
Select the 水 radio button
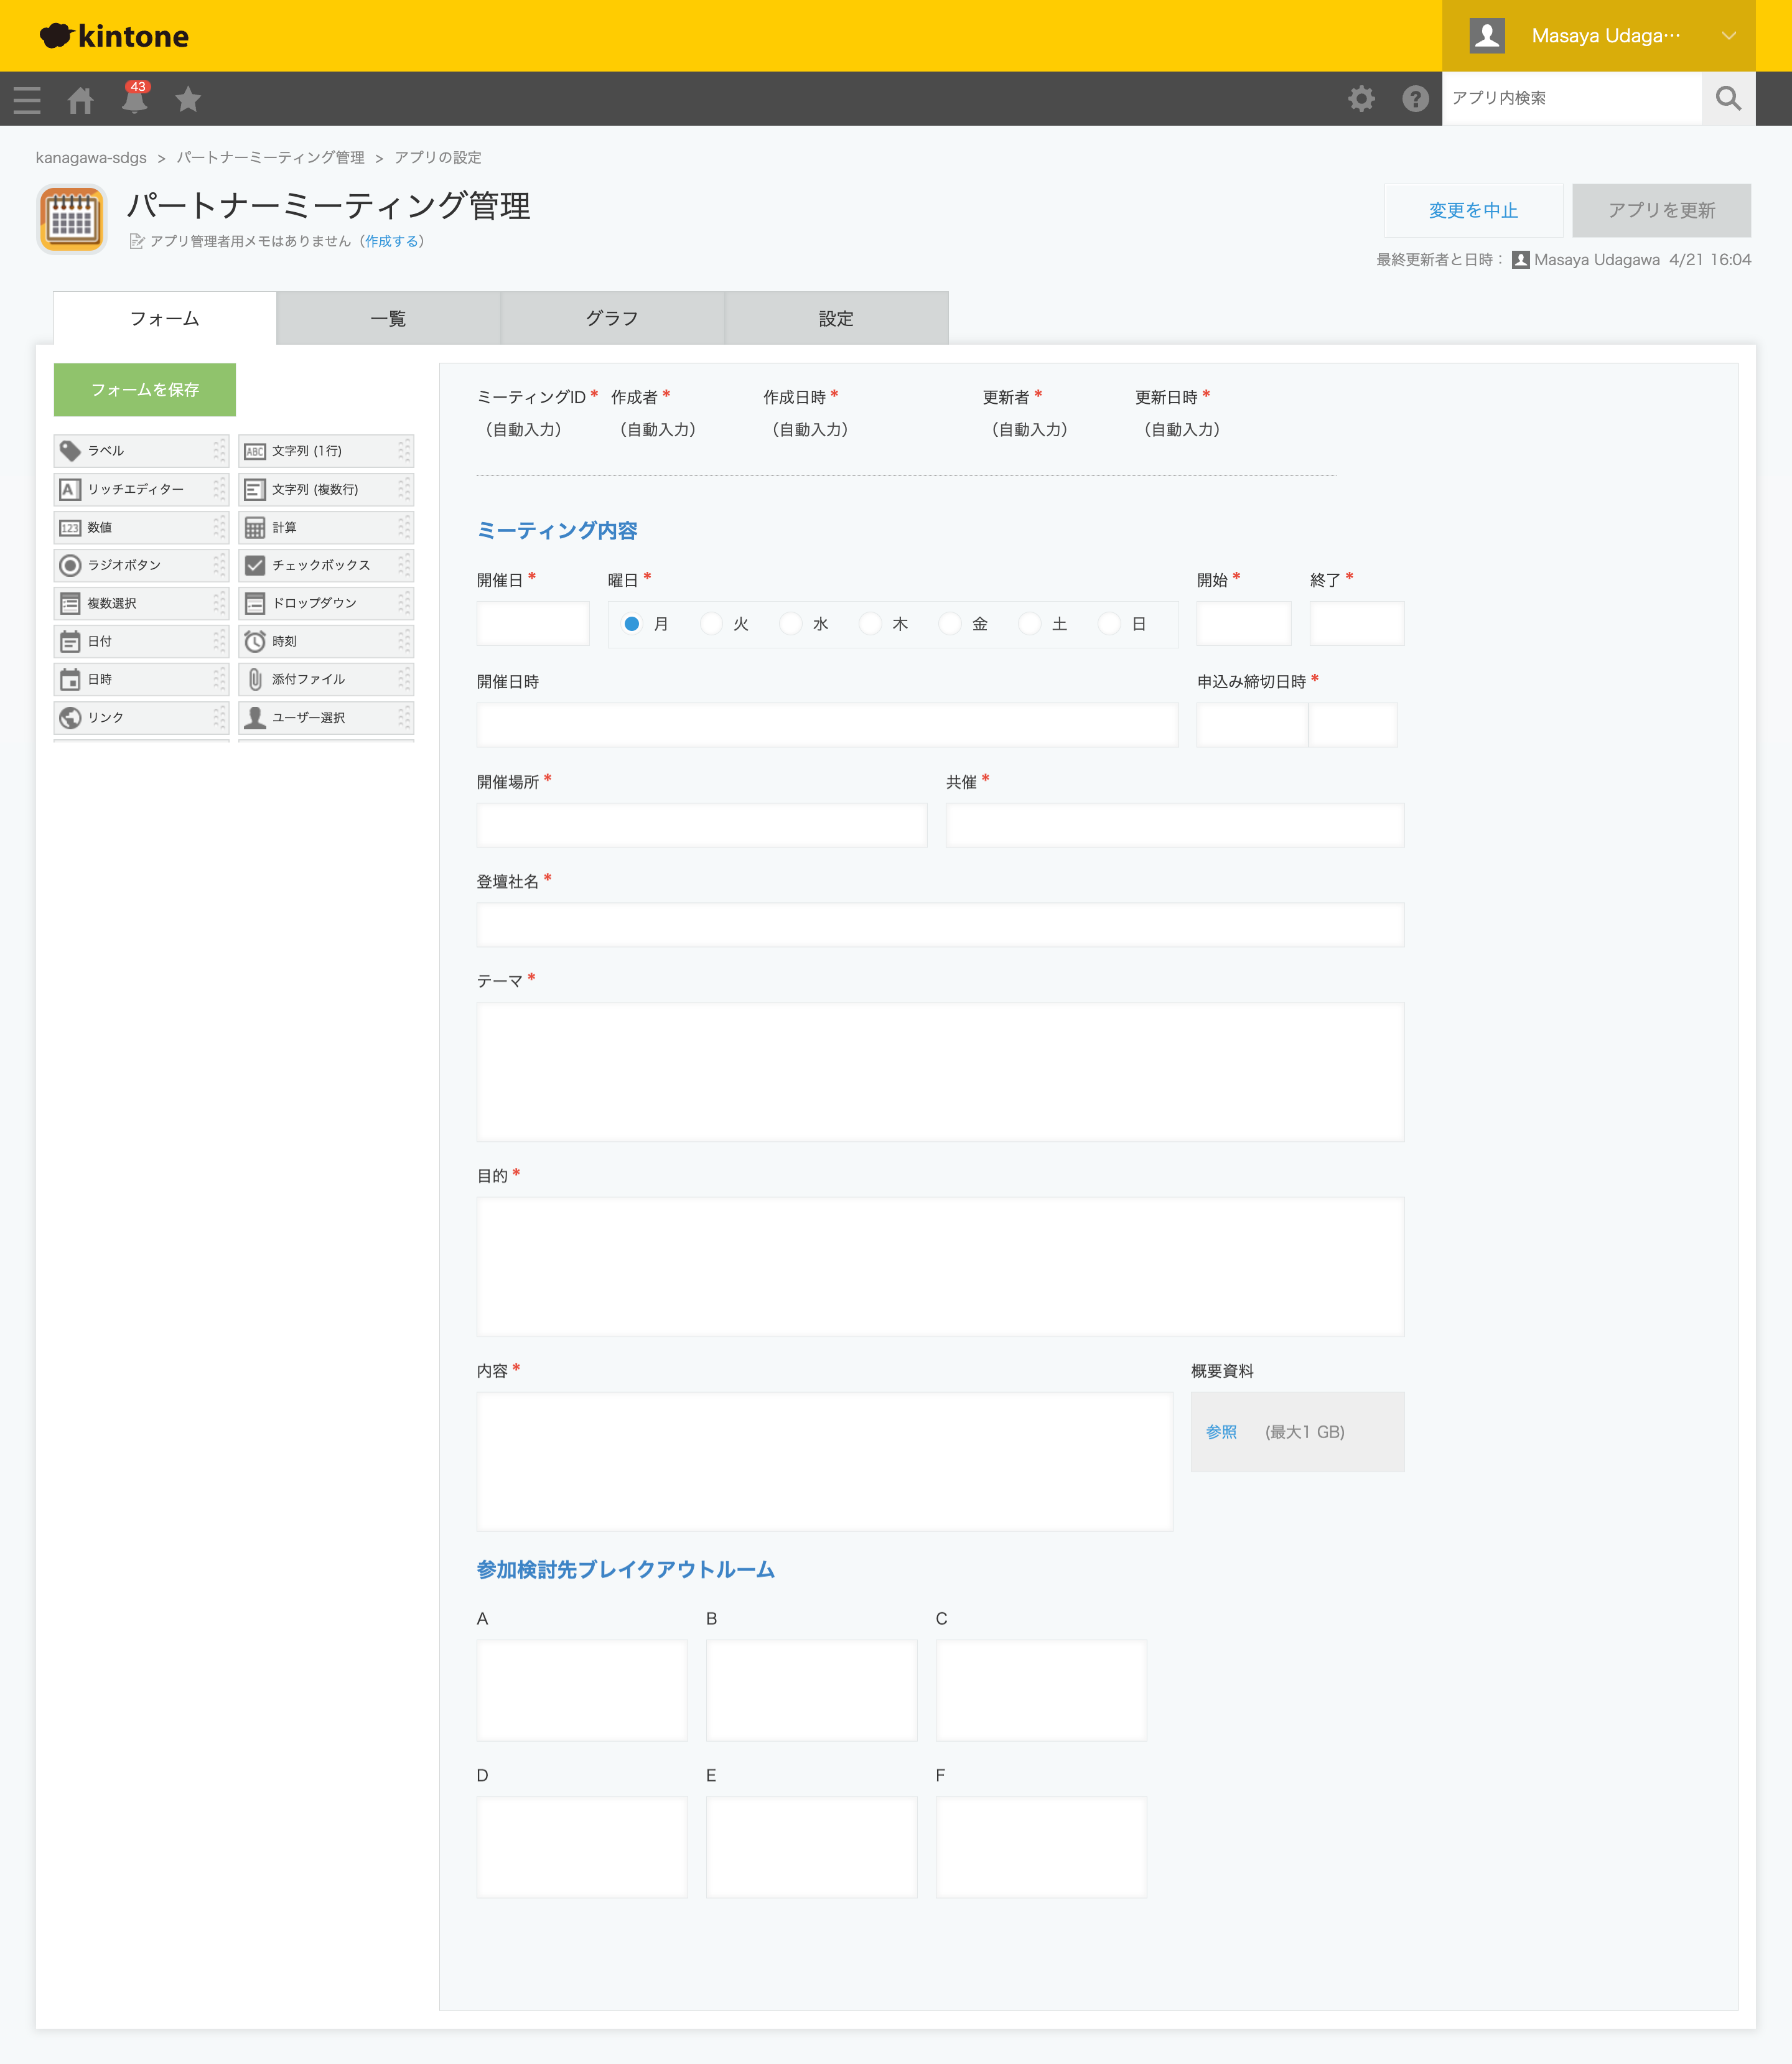coord(791,624)
